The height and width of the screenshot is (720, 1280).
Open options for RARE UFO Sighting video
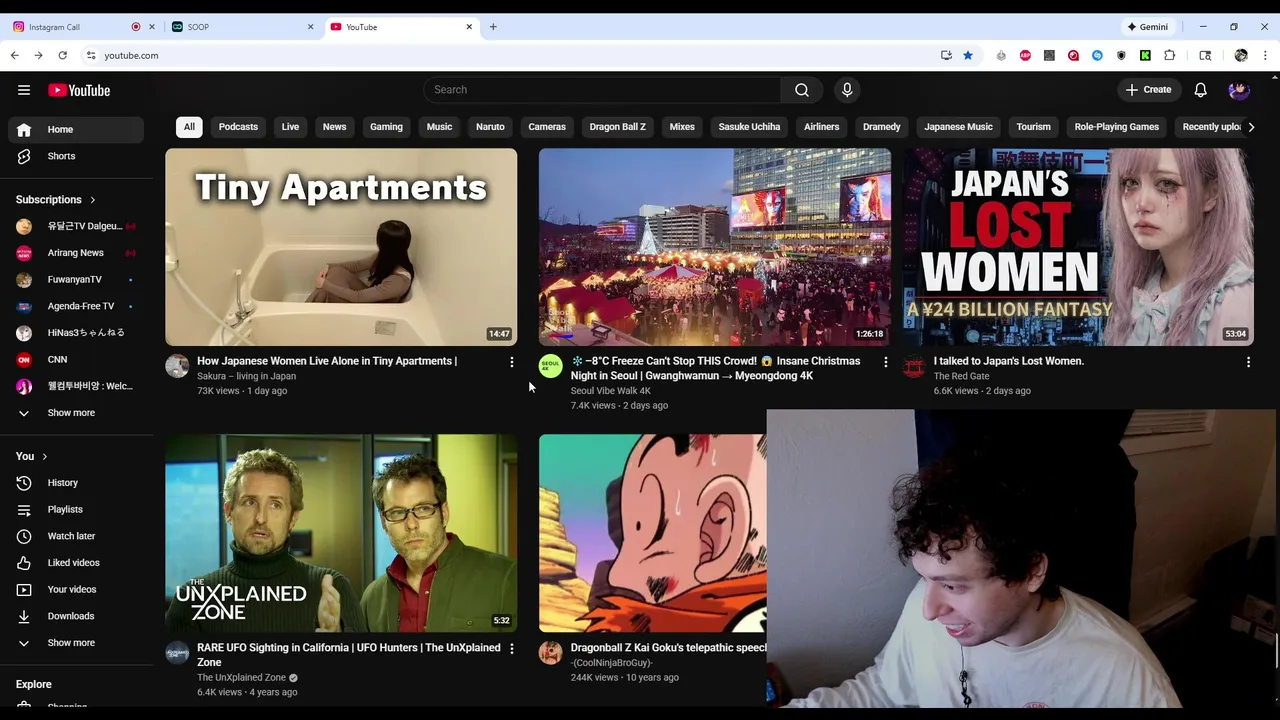tap(512, 649)
